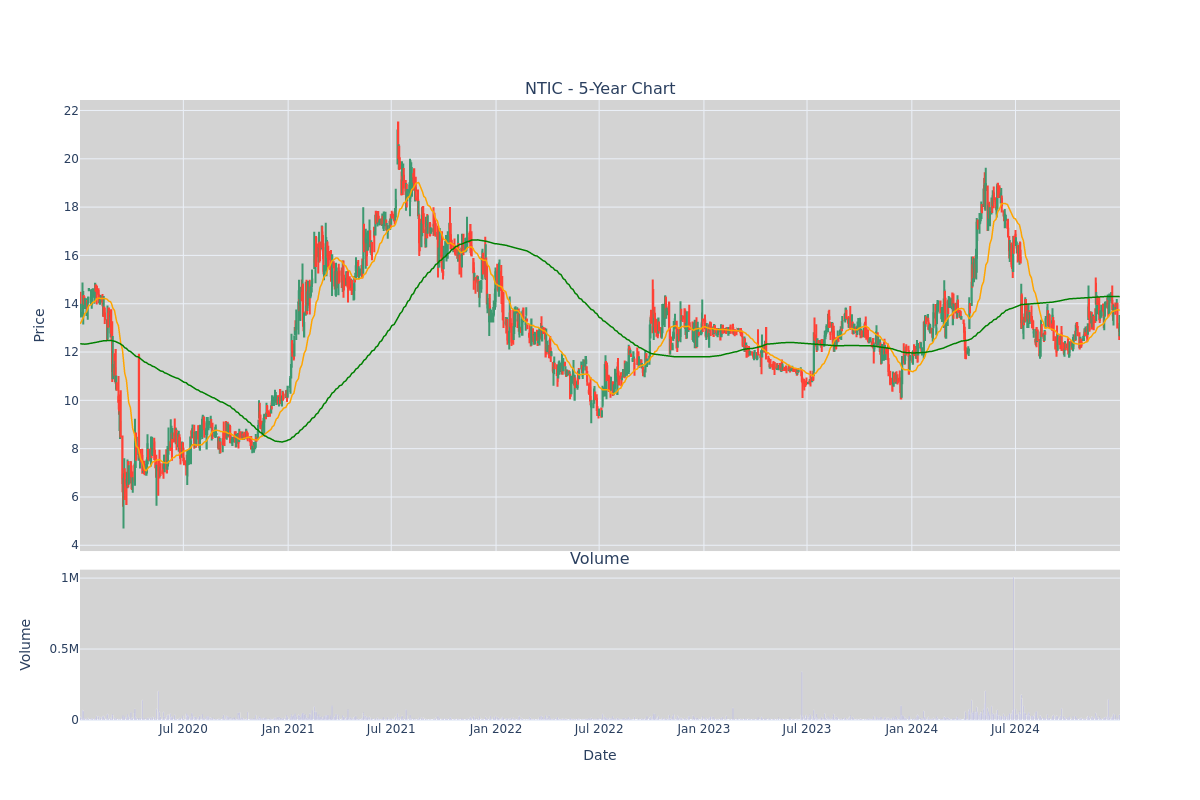Click the July 2024 tallest volume spike
Viewport: 1200px width, 800px height.
pyautogui.click(x=1014, y=648)
